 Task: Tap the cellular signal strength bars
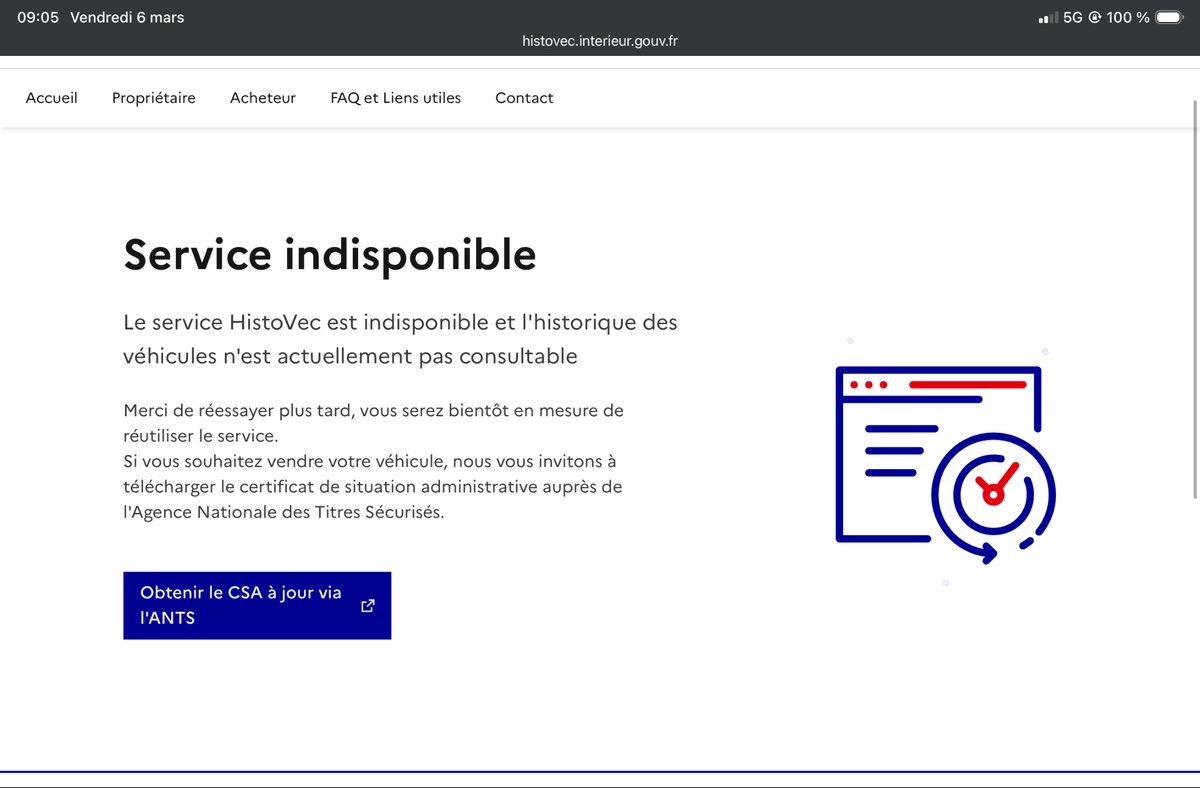click(x=1048, y=18)
